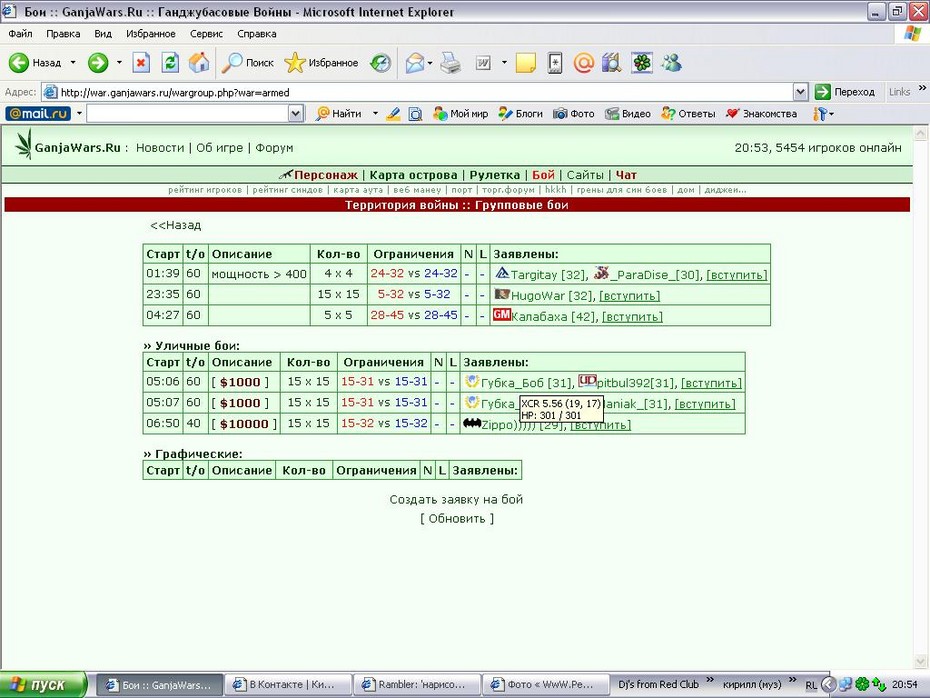This screenshot has height=698, width=930.
Task: Click the Edit with Word icon
Action: pos(483,62)
